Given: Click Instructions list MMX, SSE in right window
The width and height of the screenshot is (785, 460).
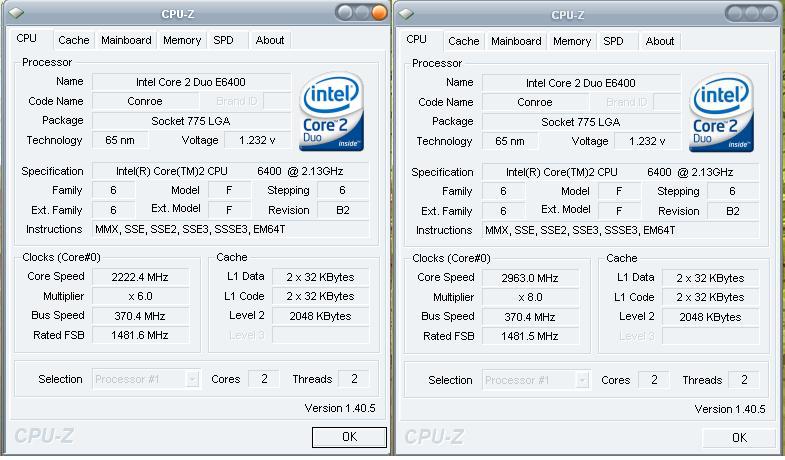Looking at the screenshot, I should point(620,230).
